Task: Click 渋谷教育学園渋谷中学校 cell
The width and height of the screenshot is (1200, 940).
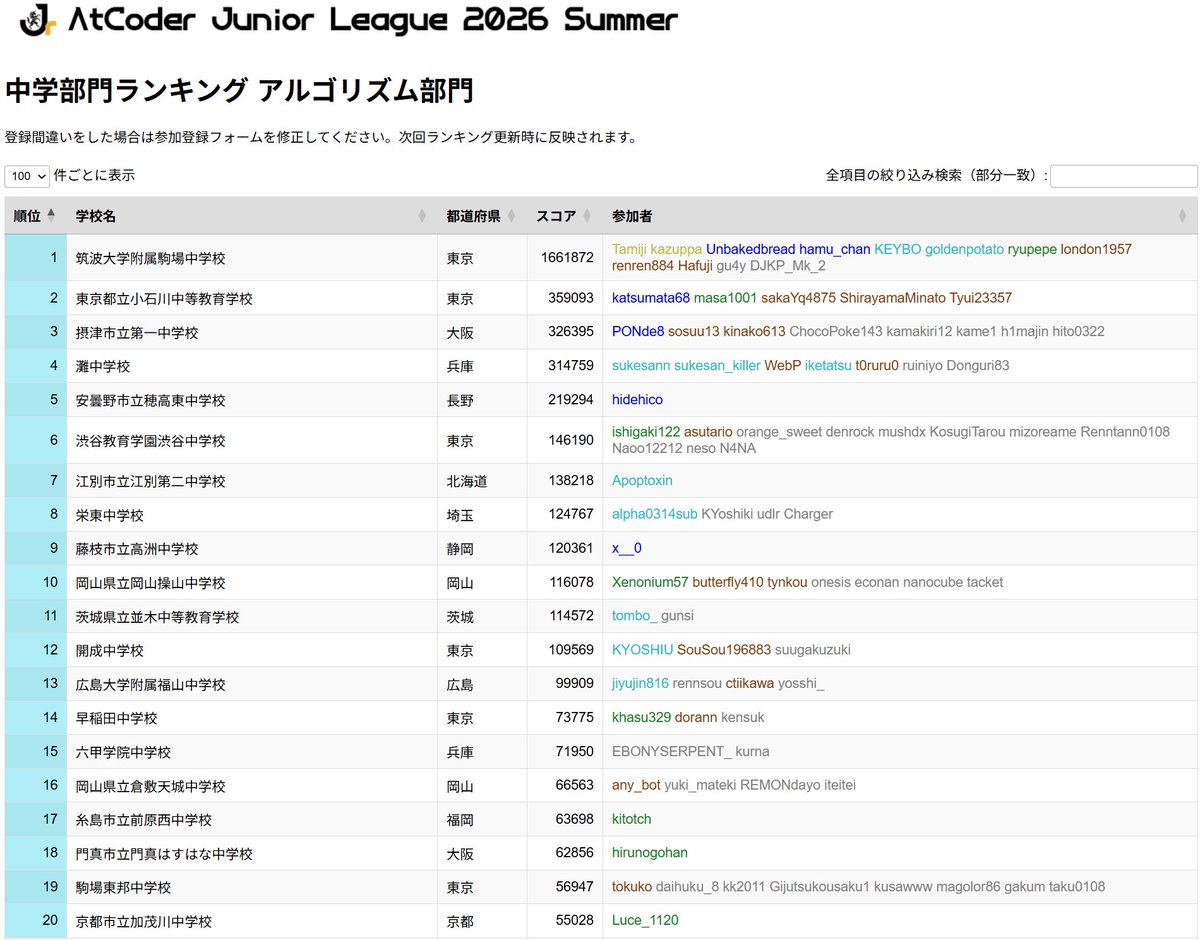Action: 252,441
